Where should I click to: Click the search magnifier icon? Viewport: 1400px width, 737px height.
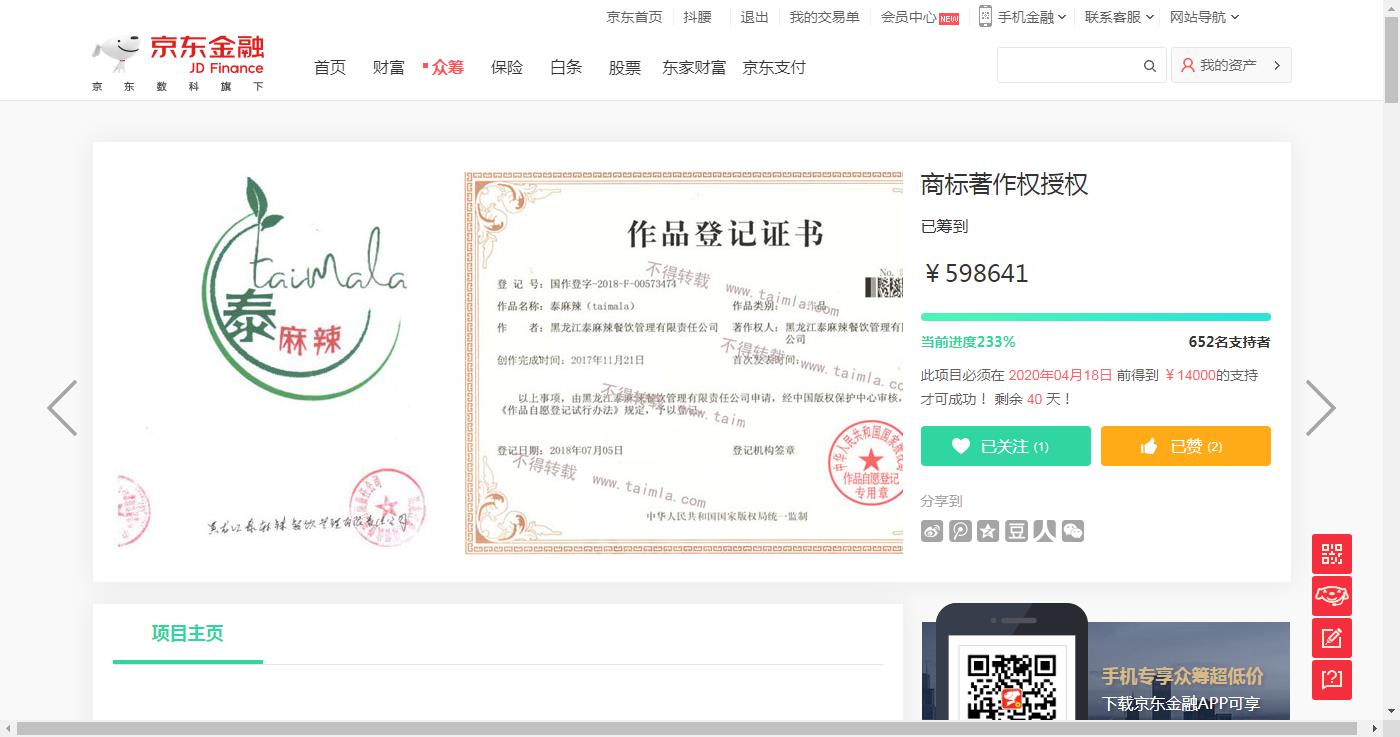(1150, 66)
